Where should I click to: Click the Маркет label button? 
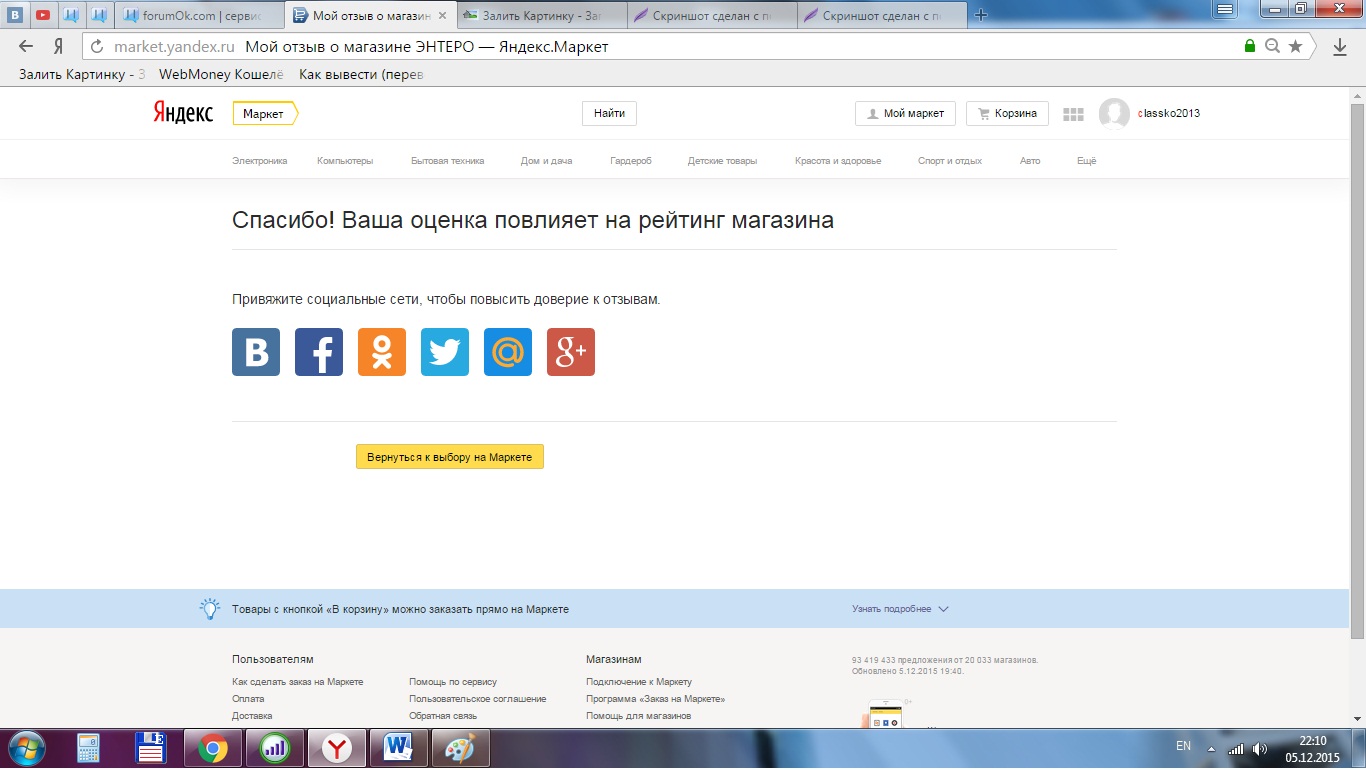coord(265,114)
